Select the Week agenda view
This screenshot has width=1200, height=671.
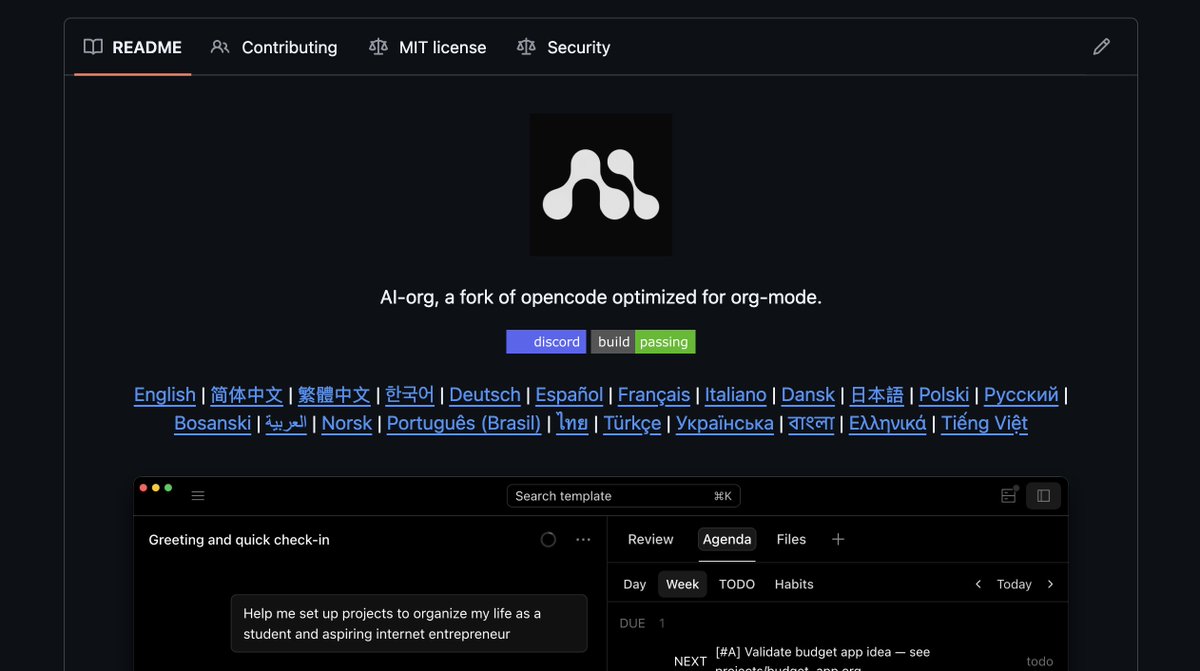pos(682,584)
